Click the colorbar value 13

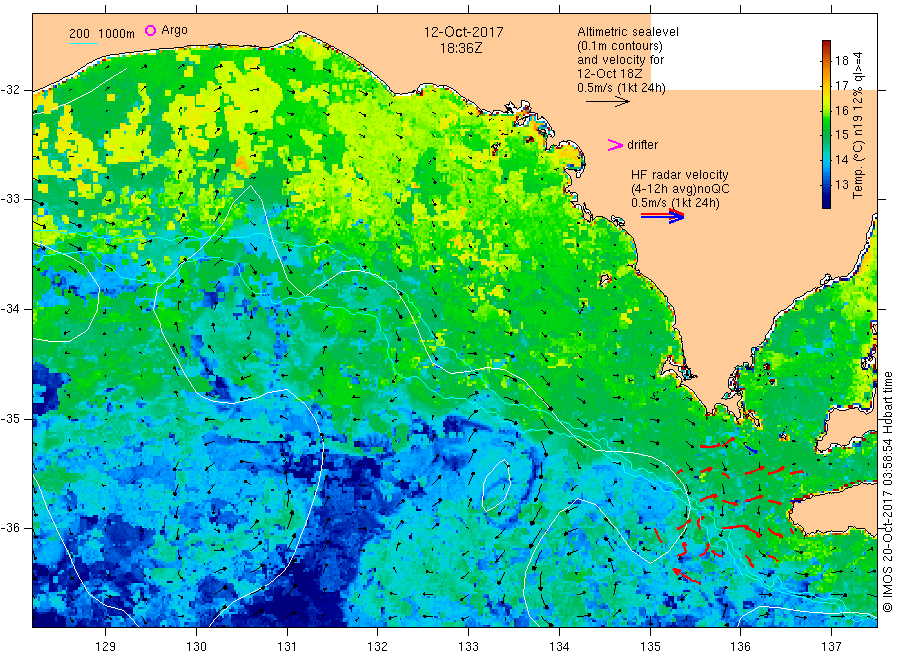(x=841, y=184)
